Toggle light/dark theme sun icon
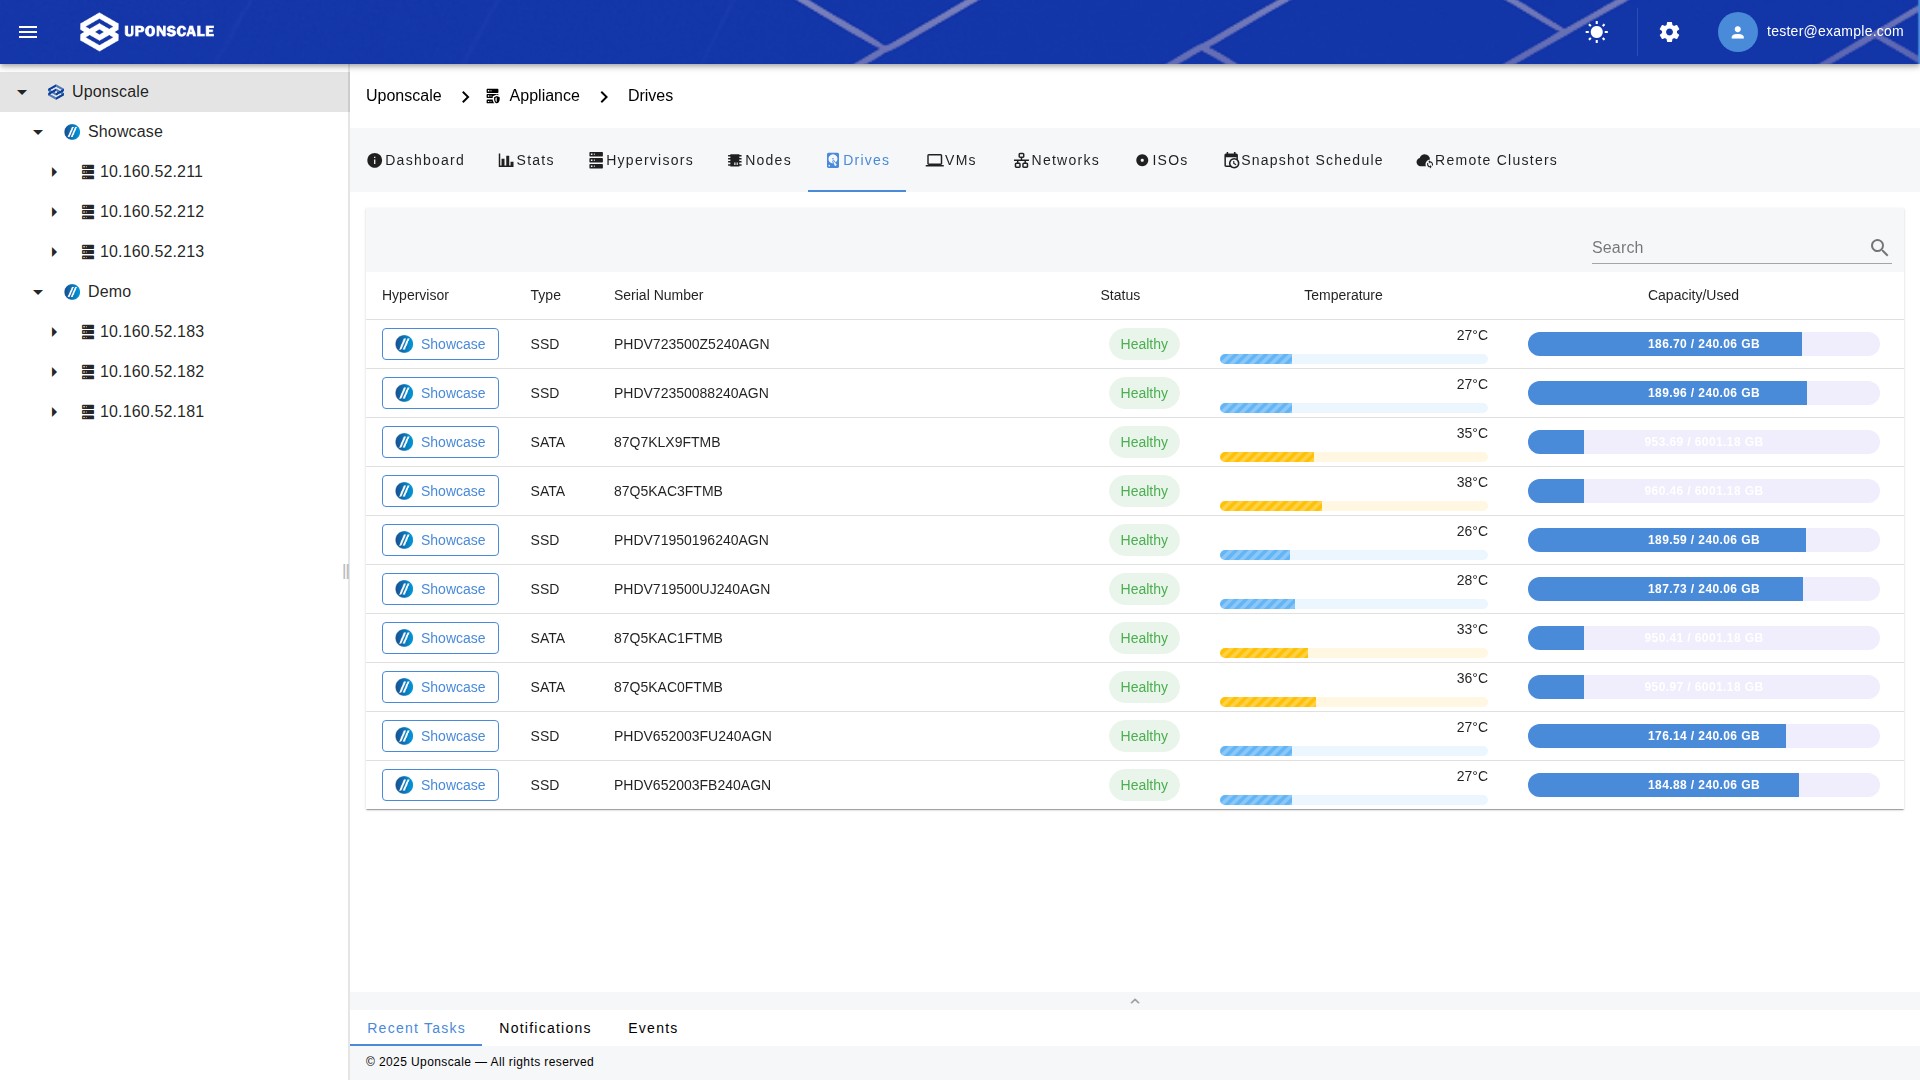The width and height of the screenshot is (1920, 1080). tap(1597, 32)
